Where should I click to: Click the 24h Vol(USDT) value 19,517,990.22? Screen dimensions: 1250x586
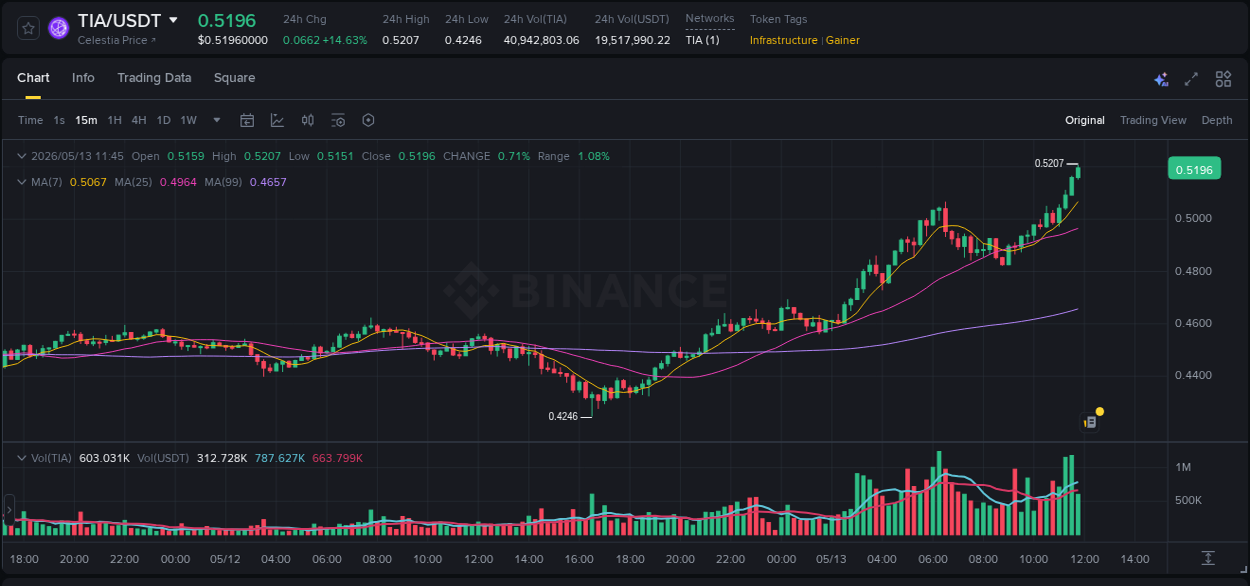632,40
